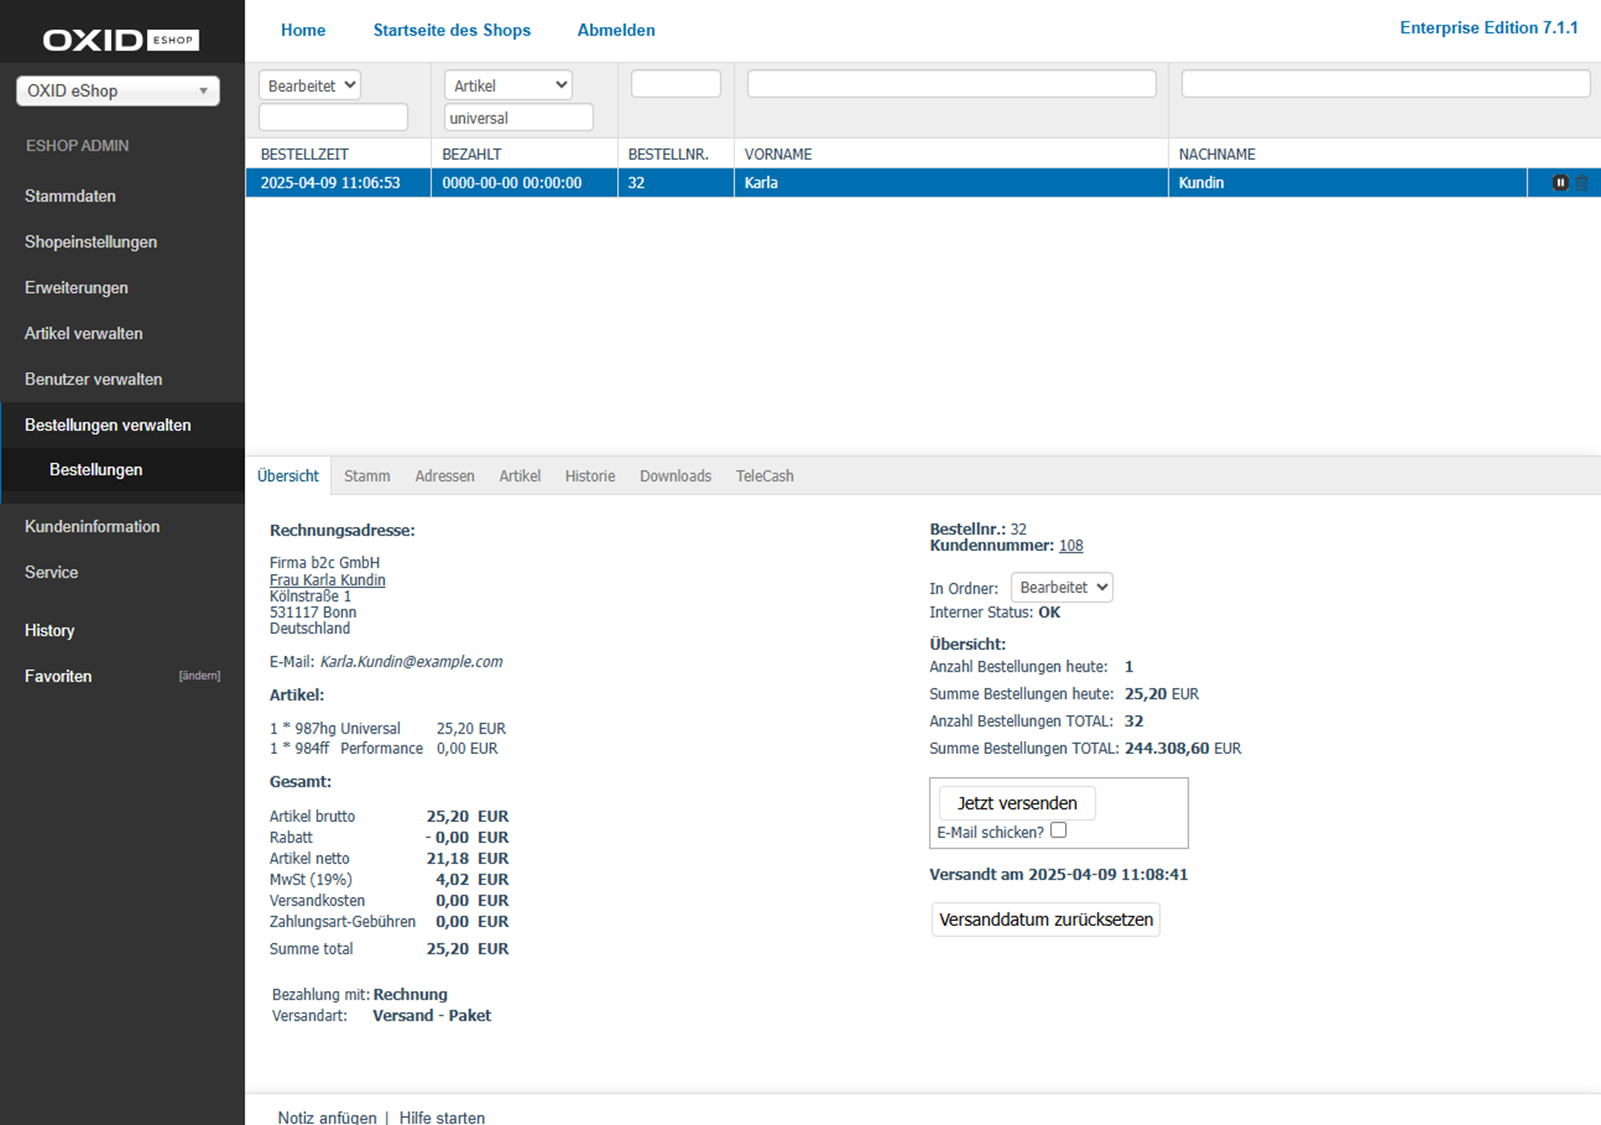
Task: Click 'Notiz anfügen' at the bottom
Action: pos(327,1117)
